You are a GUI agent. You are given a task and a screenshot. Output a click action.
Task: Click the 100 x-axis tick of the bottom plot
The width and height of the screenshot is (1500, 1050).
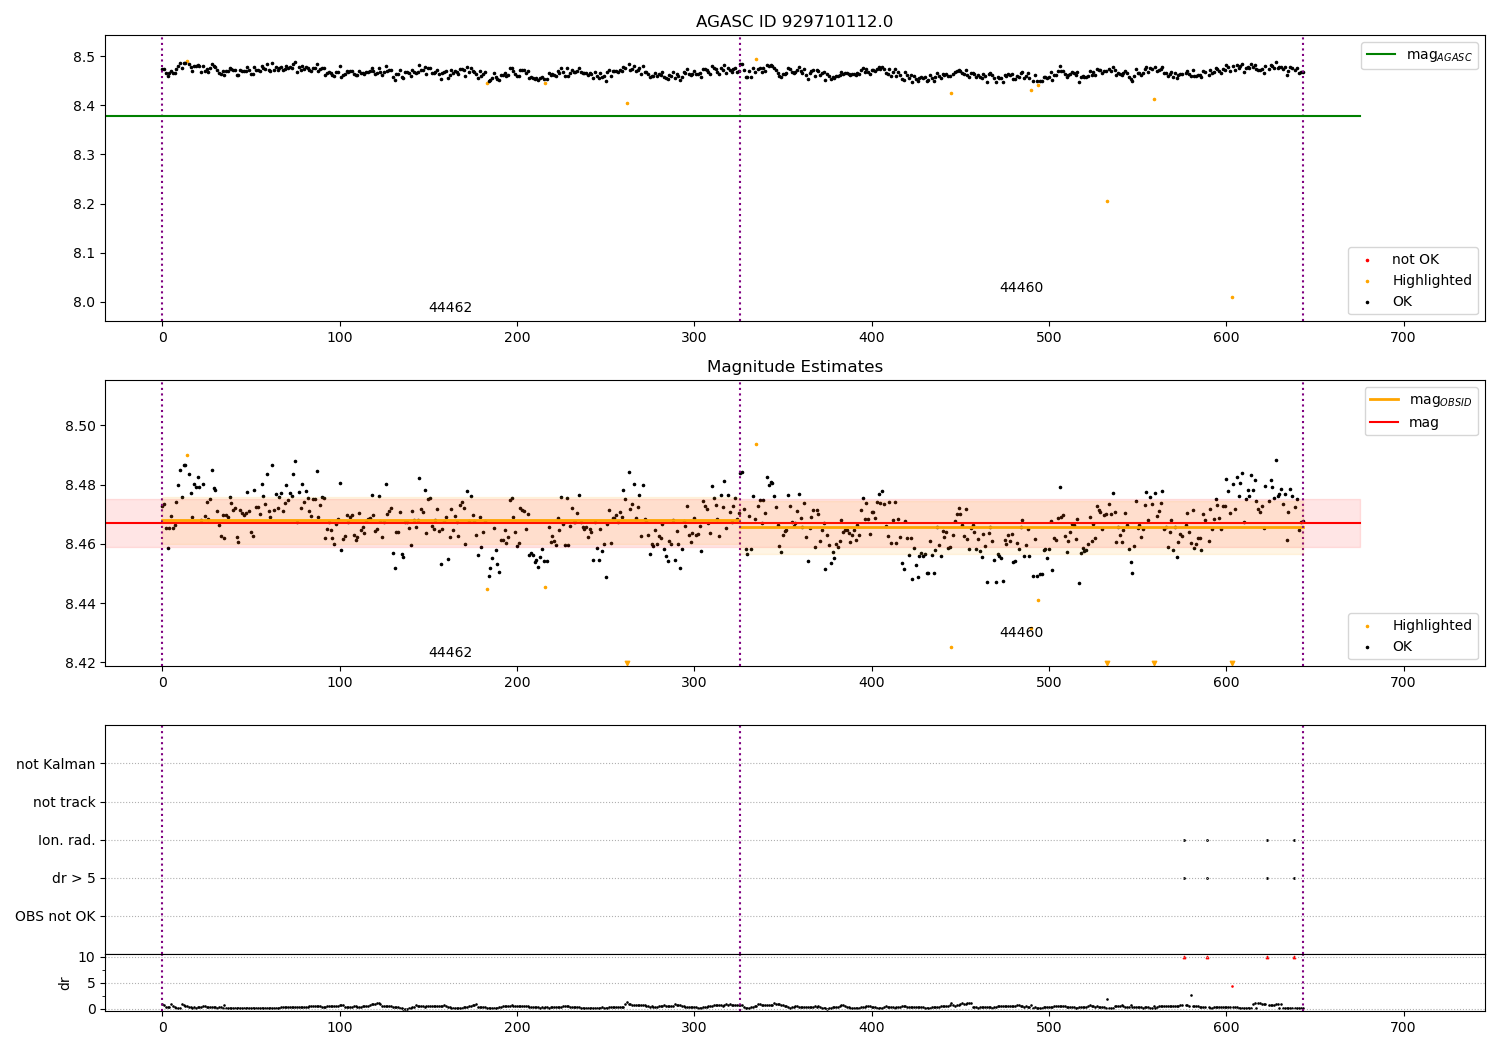point(340,1027)
